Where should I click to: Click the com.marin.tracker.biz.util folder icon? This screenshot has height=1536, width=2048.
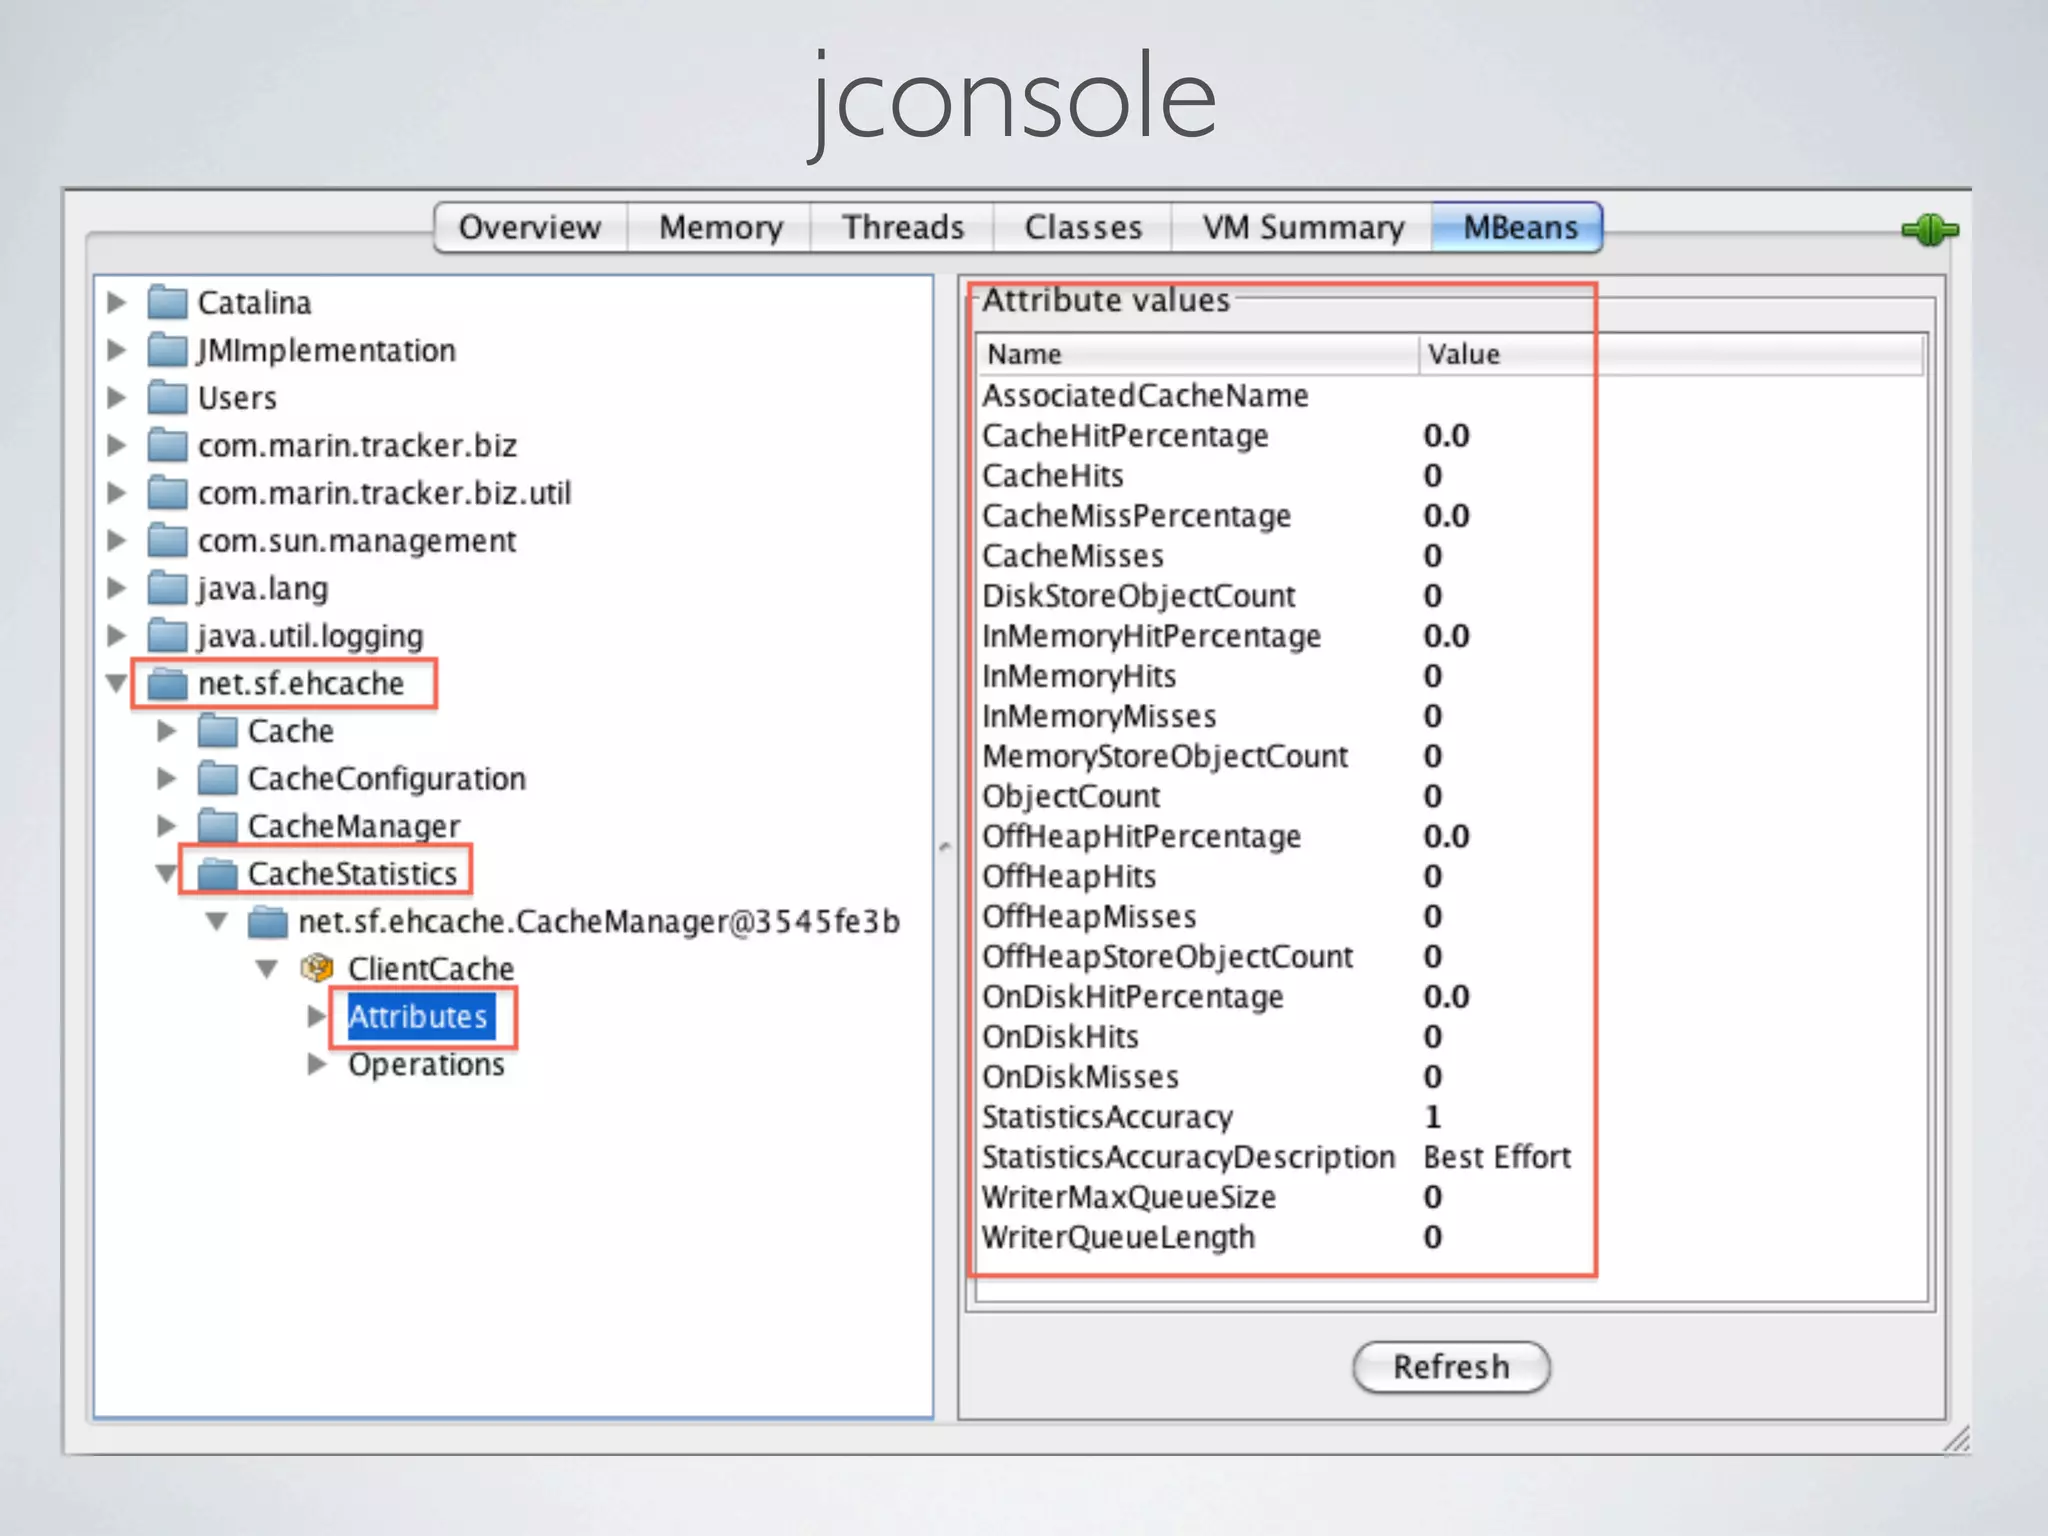(167, 492)
